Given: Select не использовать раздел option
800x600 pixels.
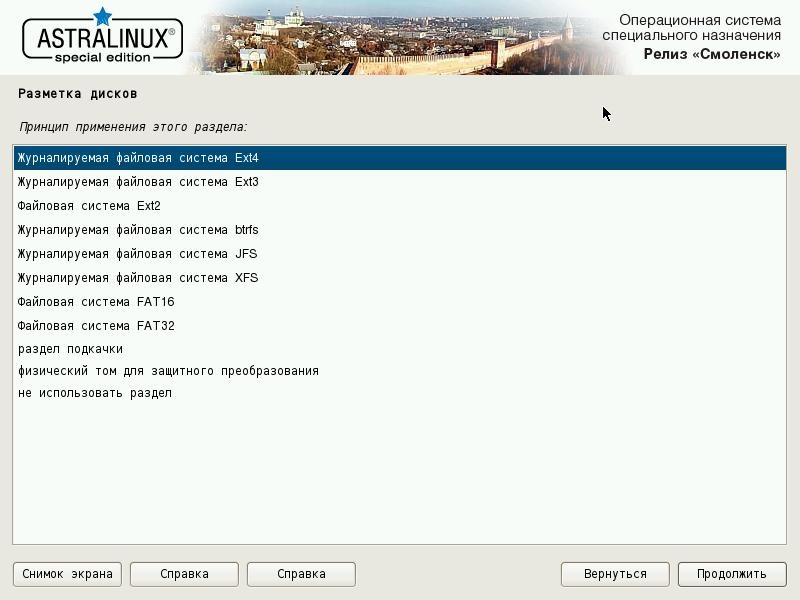Looking at the screenshot, I should [399, 393].
